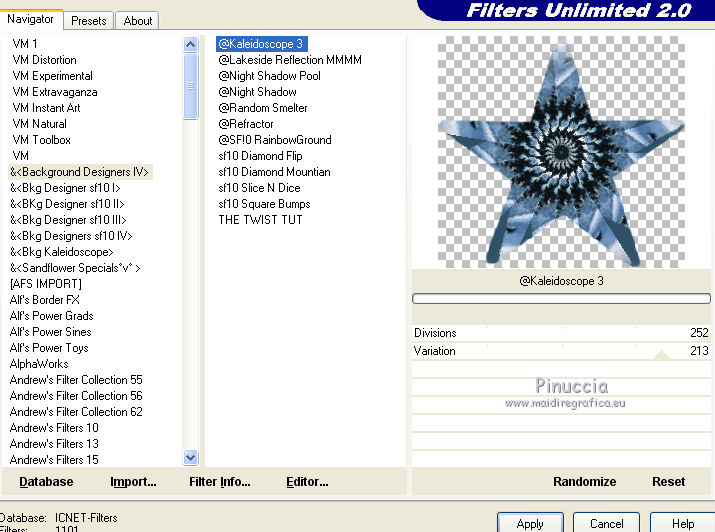Open the filter Editor...
This screenshot has width=715, height=532.
coord(307,482)
